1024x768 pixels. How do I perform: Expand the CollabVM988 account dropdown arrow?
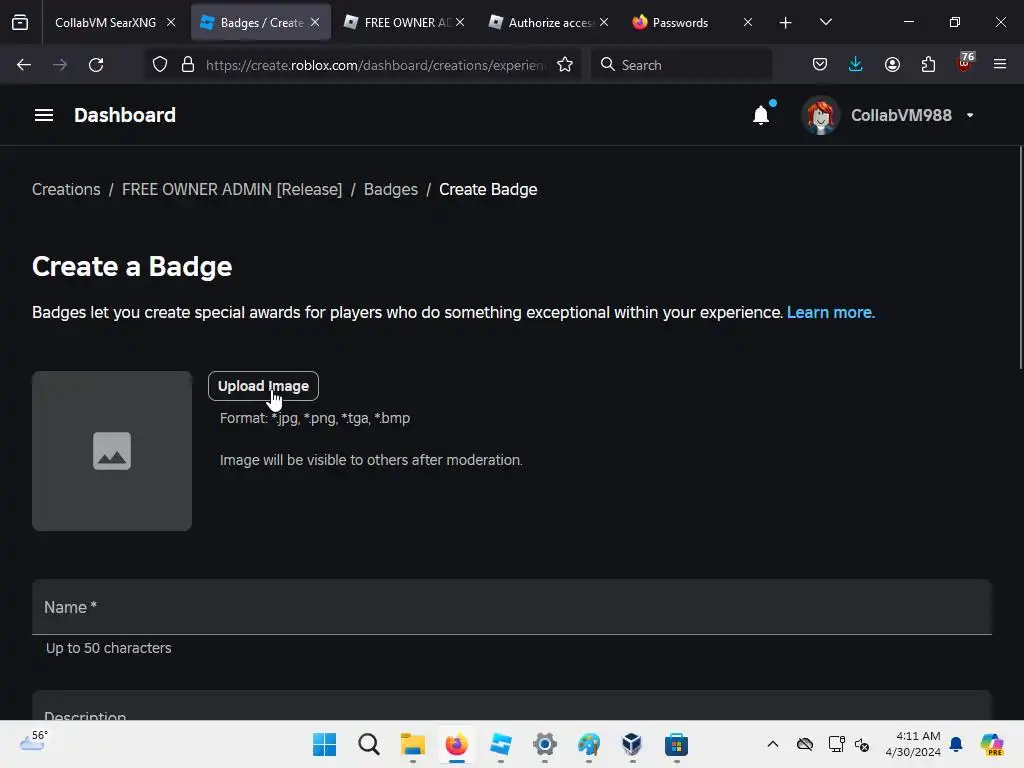tap(970, 116)
